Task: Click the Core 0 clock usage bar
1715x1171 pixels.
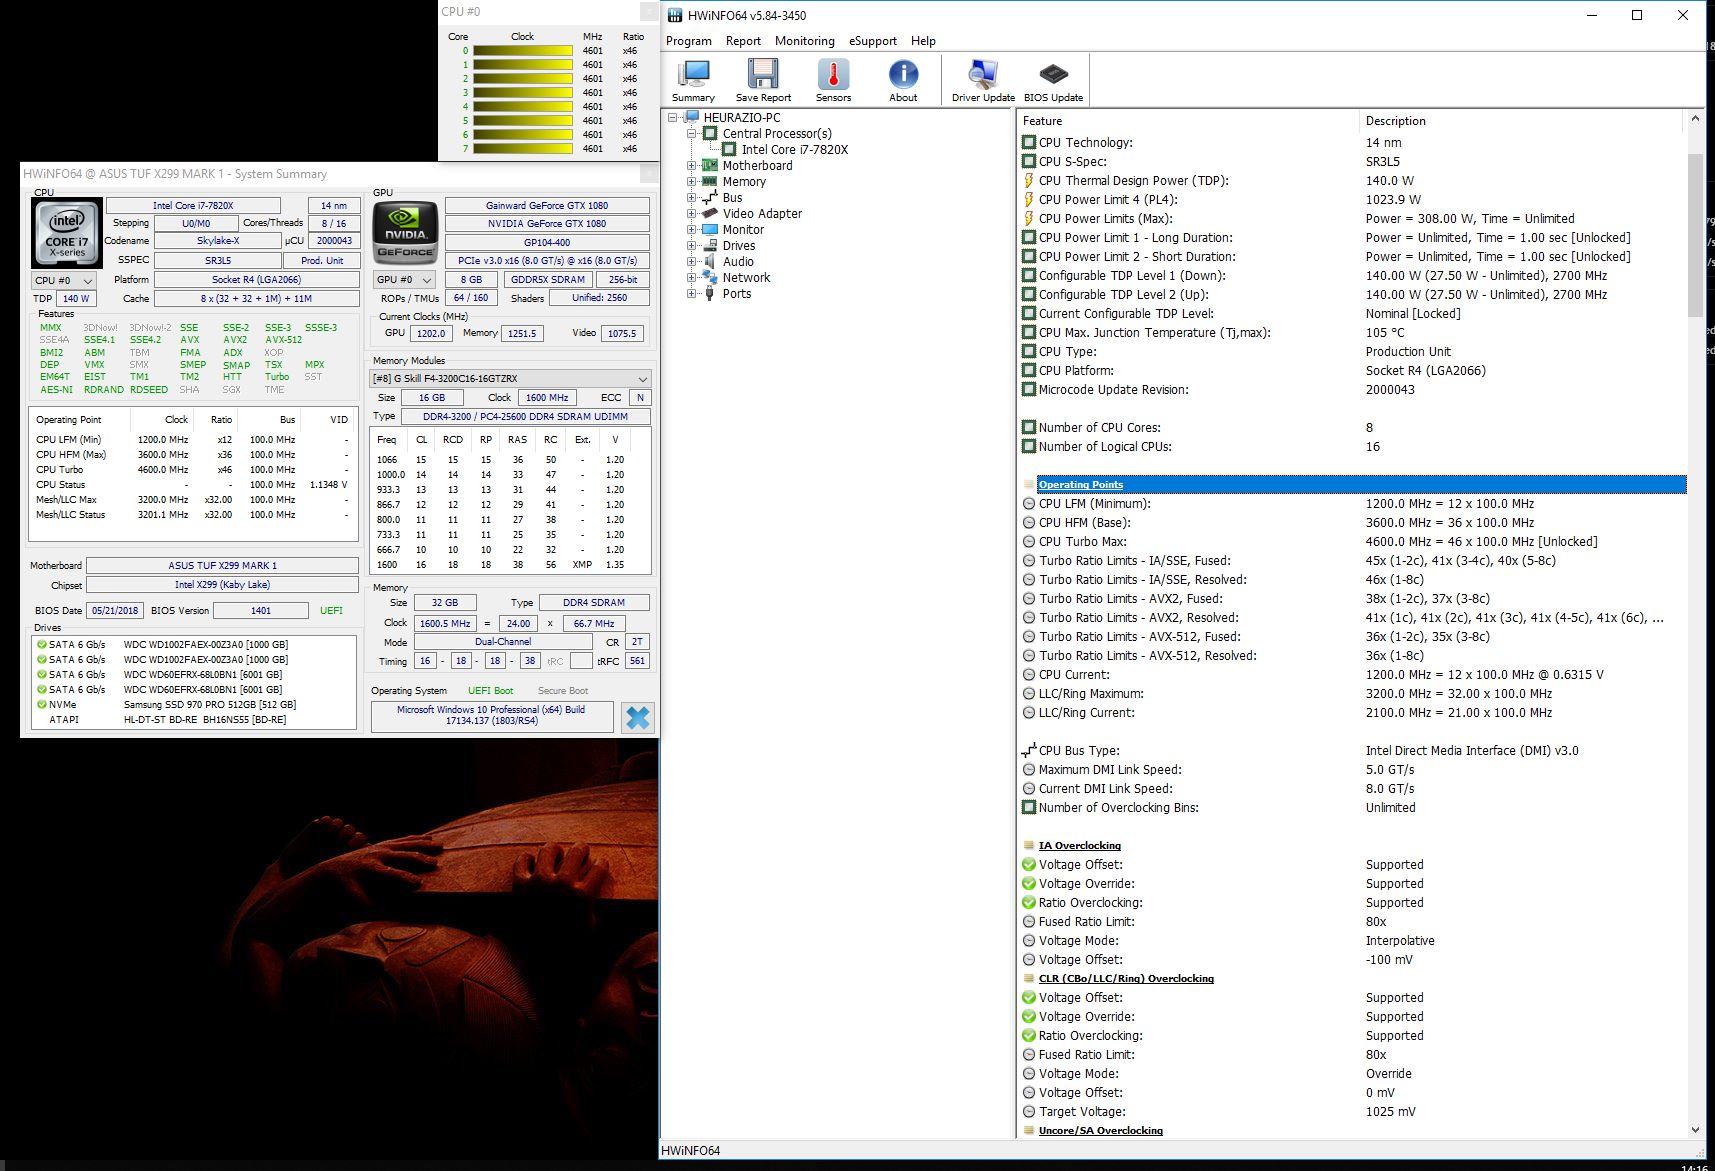Action: pos(523,50)
